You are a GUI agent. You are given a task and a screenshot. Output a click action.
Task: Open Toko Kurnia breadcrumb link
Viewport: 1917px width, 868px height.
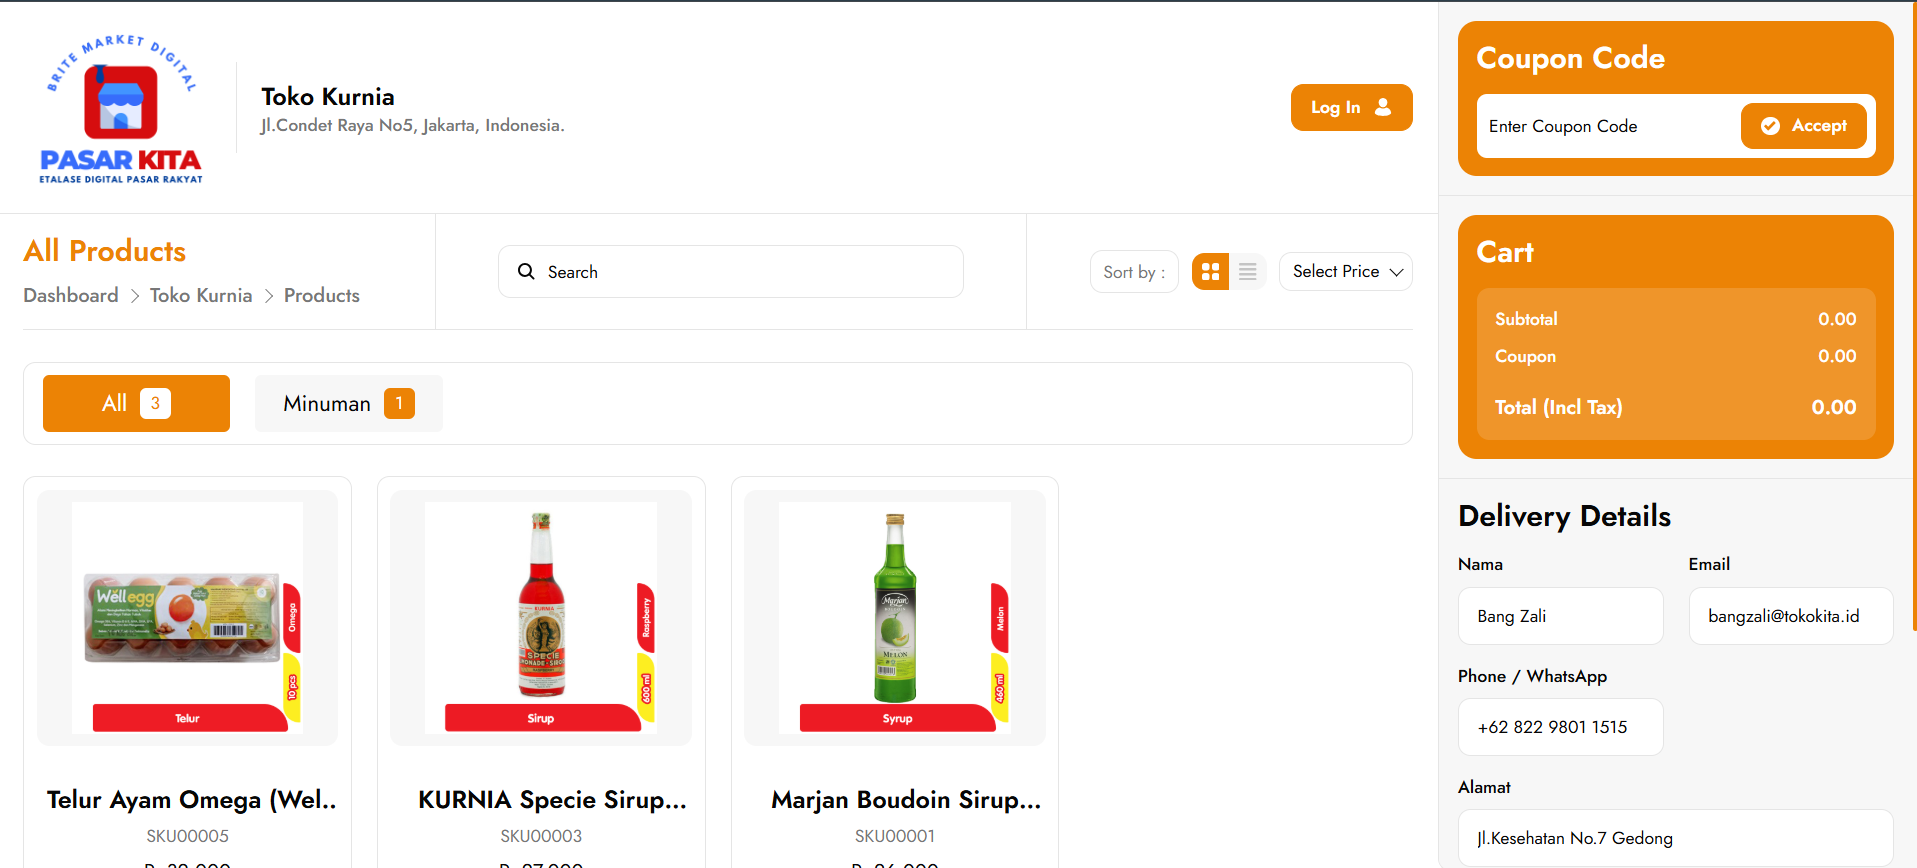tap(201, 295)
